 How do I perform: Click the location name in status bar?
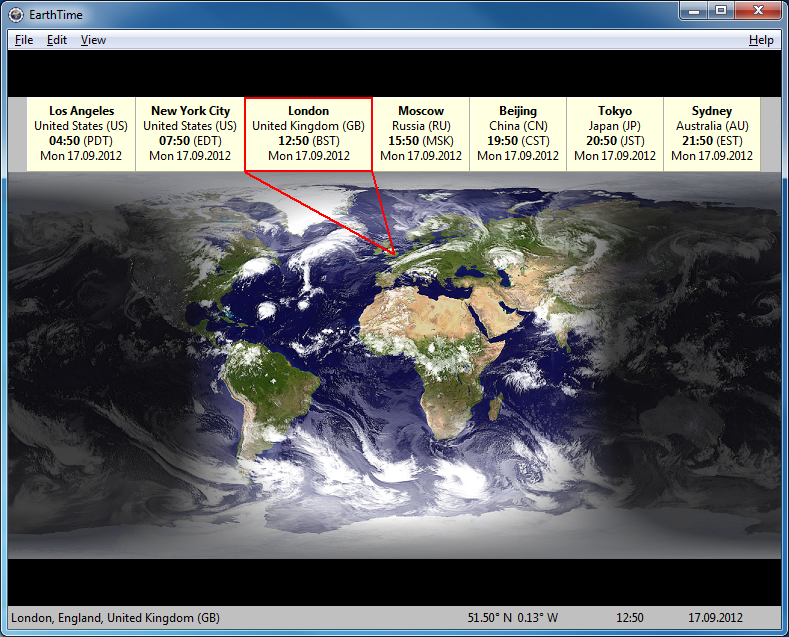pos(115,618)
